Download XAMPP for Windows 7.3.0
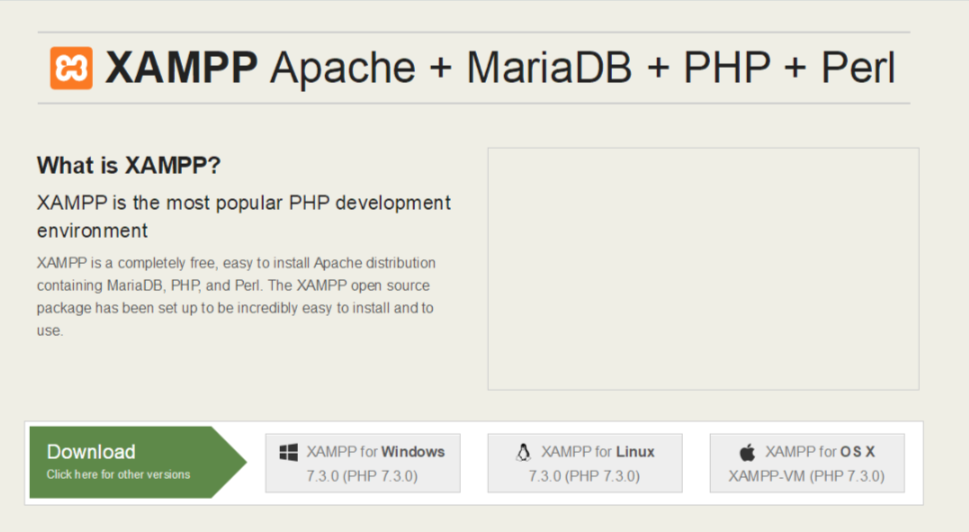Screen dimensions: 969x532 pos(363,463)
